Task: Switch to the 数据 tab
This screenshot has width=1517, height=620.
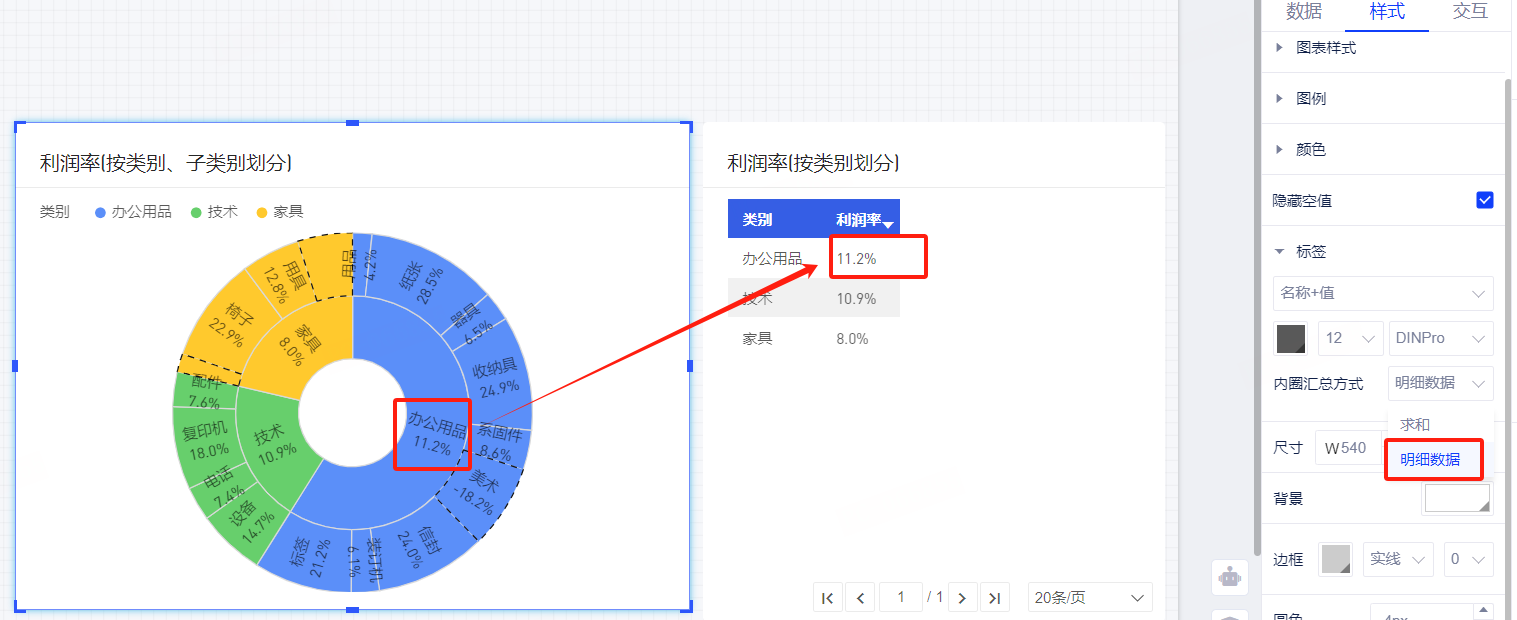Action: pos(1303,12)
